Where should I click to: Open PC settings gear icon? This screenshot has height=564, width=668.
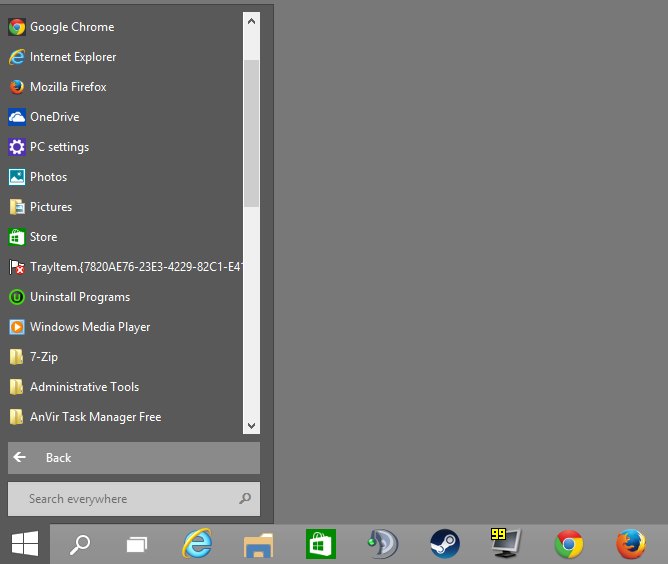click(17, 147)
